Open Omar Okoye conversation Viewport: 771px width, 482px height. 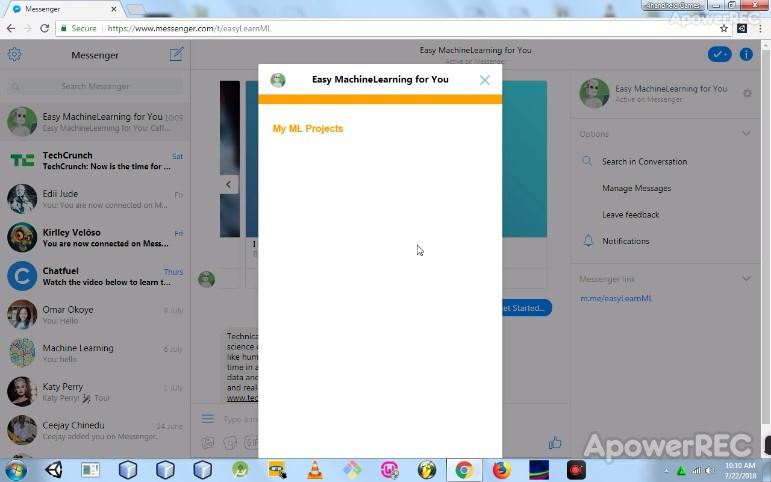pyautogui.click(x=95, y=314)
